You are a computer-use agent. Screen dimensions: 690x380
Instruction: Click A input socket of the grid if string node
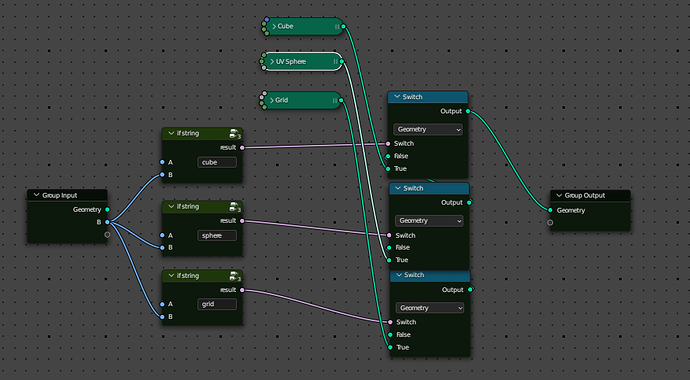pyautogui.click(x=162, y=304)
